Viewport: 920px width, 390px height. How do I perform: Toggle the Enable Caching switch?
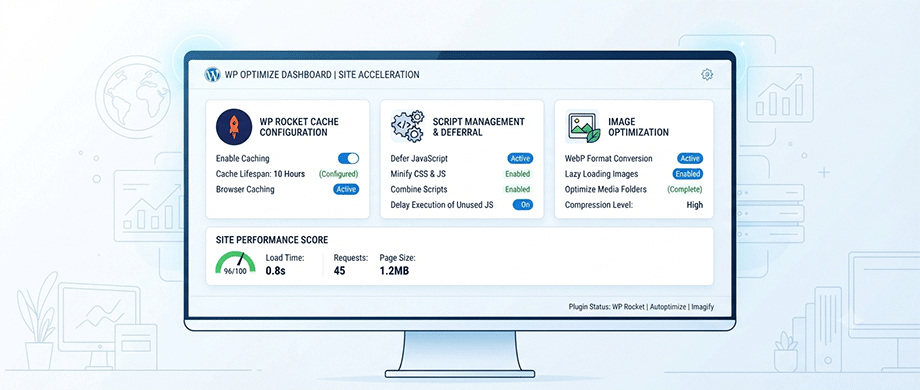349,158
